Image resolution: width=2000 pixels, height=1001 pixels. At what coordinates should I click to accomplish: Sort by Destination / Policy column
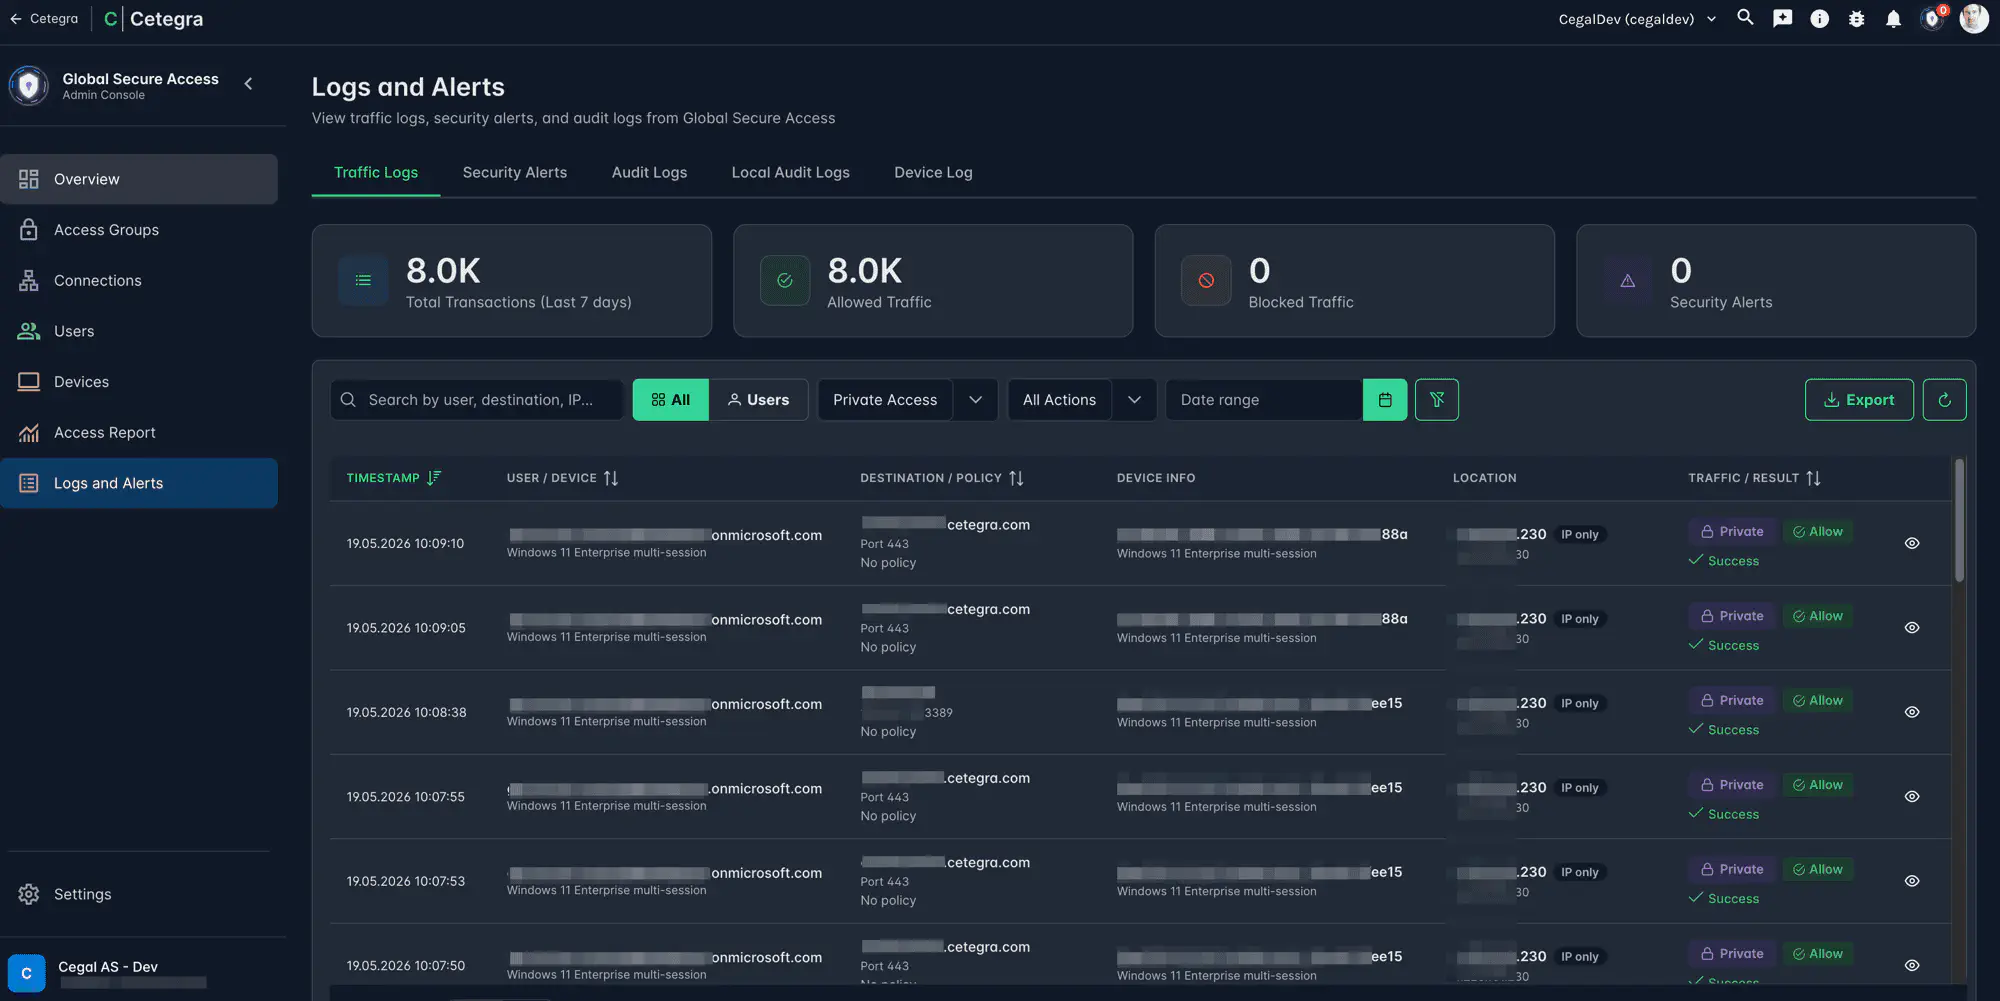point(941,478)
